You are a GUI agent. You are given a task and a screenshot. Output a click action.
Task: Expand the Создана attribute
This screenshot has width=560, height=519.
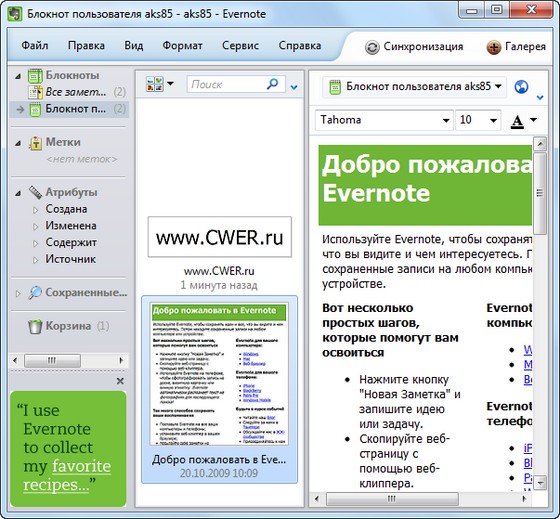coord(35,210)
